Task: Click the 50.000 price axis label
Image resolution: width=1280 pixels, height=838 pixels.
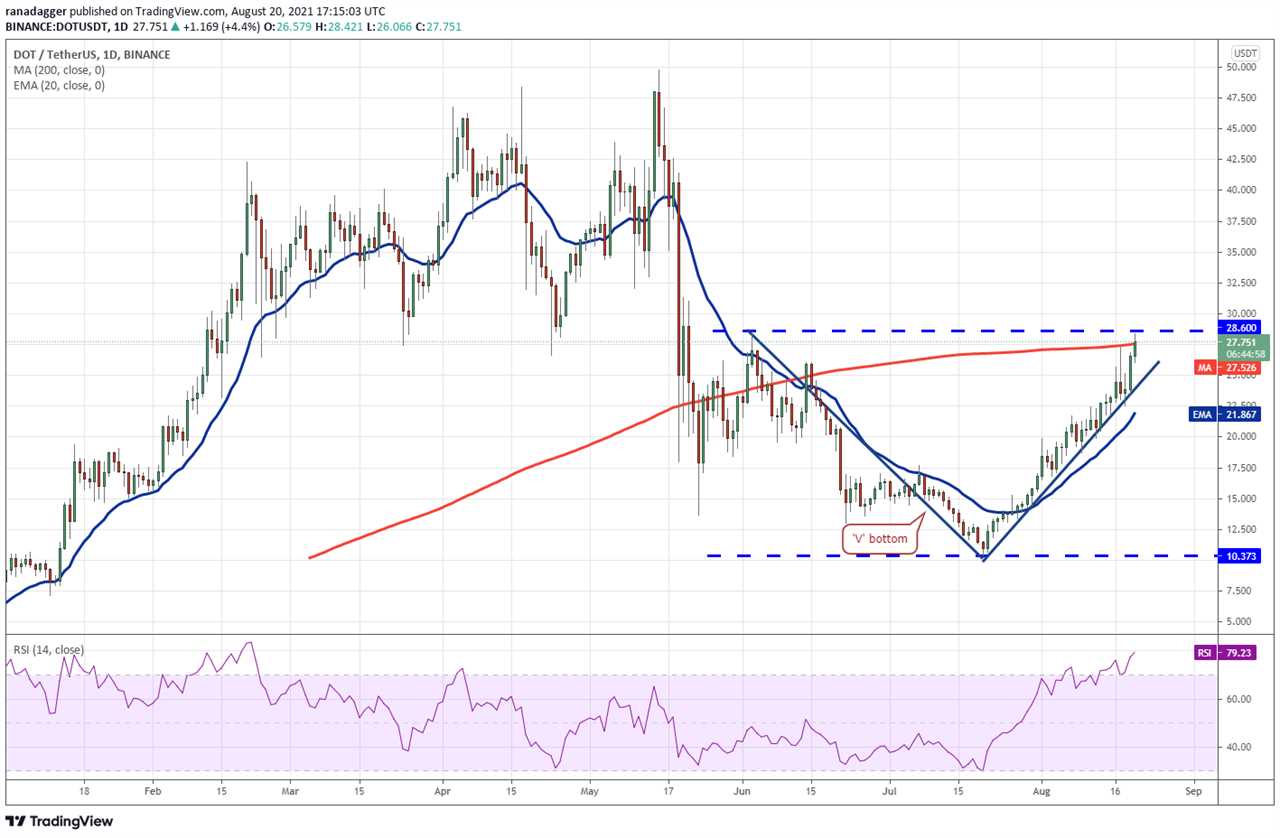Action: point(1243,67)
